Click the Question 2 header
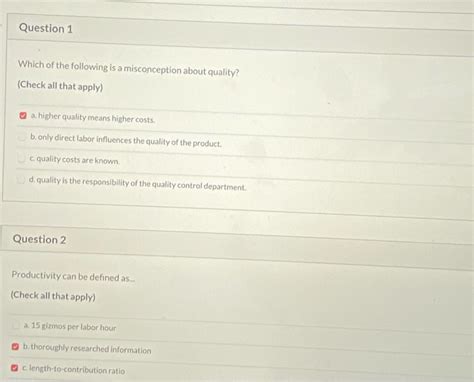The height and width of the screenshot is (382, 474). (x=39, y=239)
